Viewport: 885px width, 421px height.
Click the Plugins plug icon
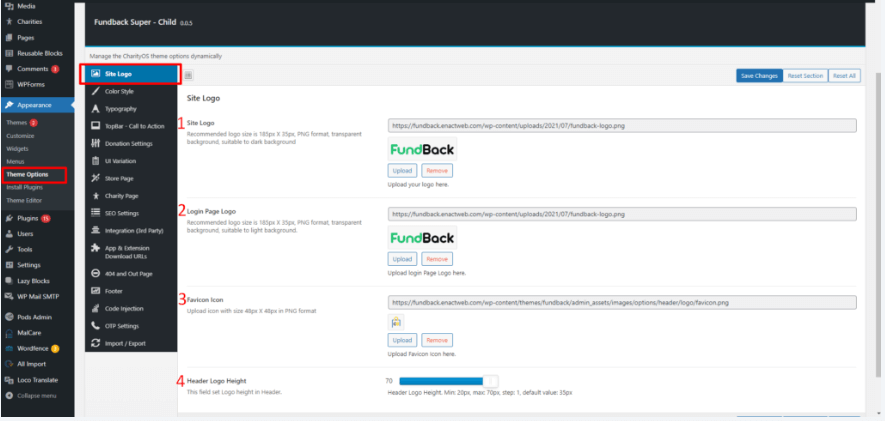pyautogui.click(x=8, y=218)
